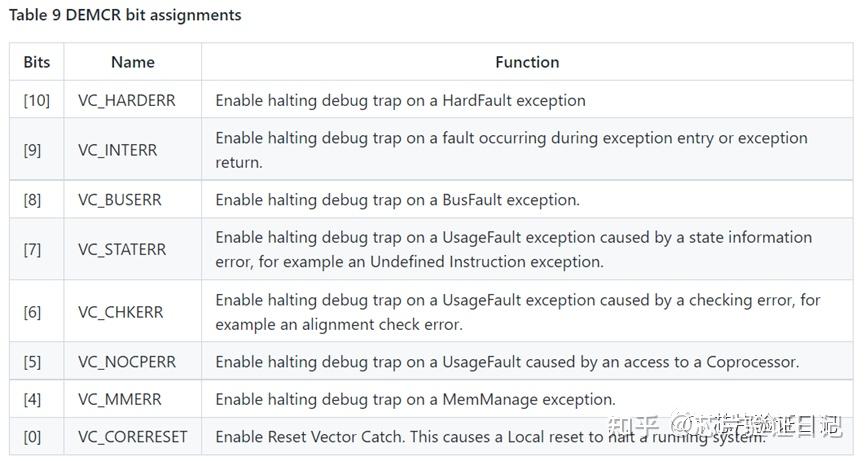Click the HardFault exception description text
The width and height of the screenshot is (865, 461).
point(400,100)
